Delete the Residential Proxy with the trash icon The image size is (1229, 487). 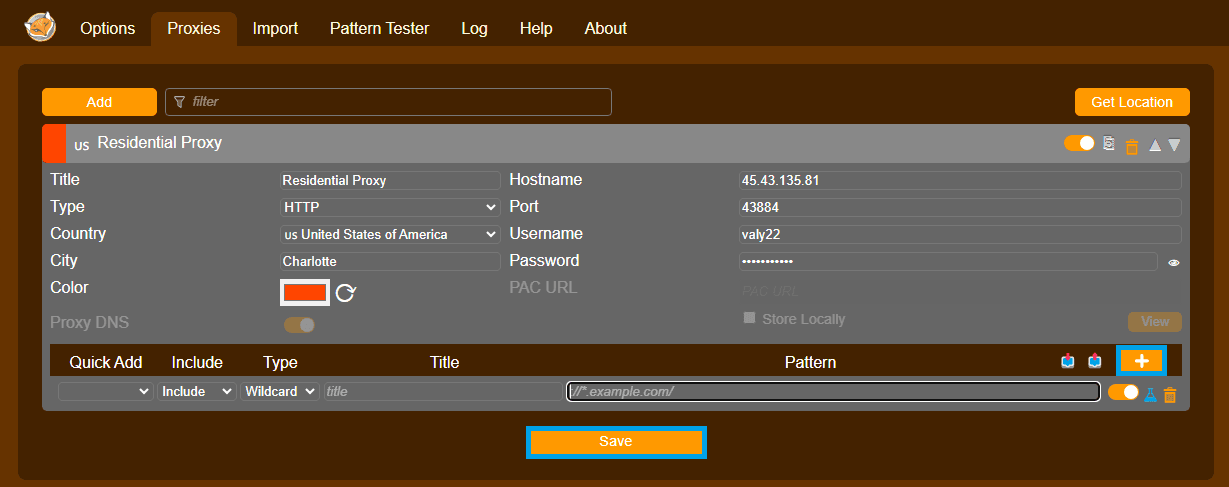(x=1132, y=146)
